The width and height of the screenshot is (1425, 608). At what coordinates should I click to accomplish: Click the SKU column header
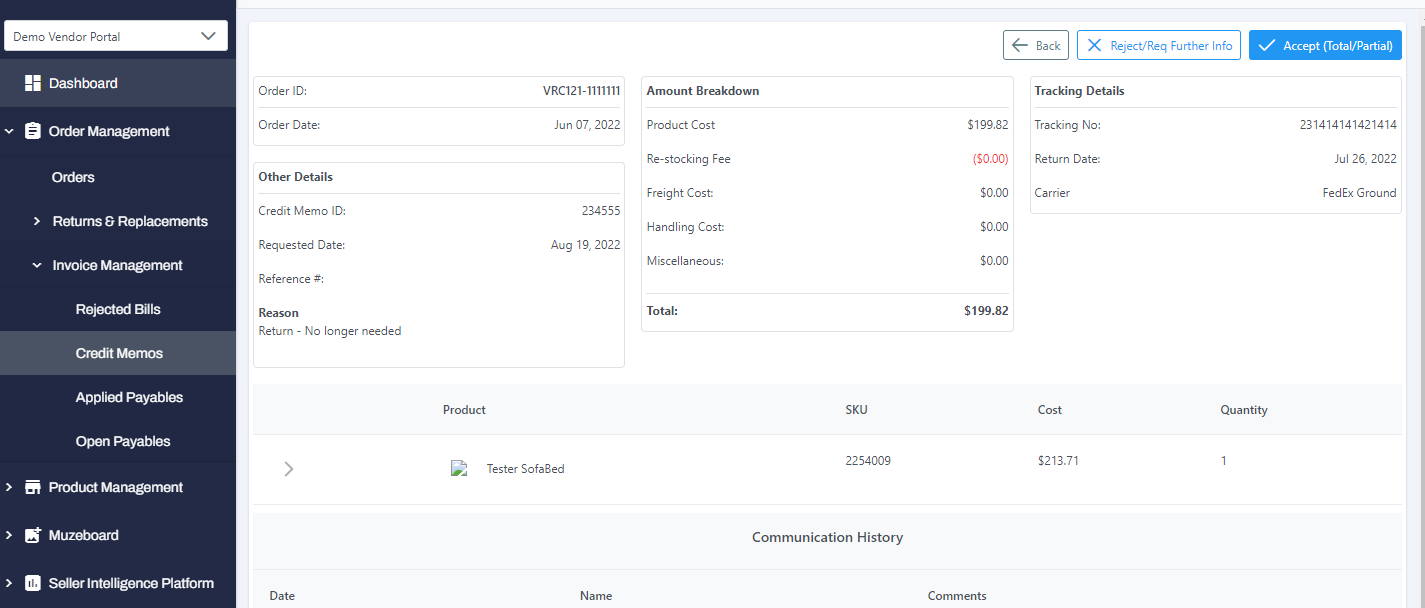click(x=856, y=410)
